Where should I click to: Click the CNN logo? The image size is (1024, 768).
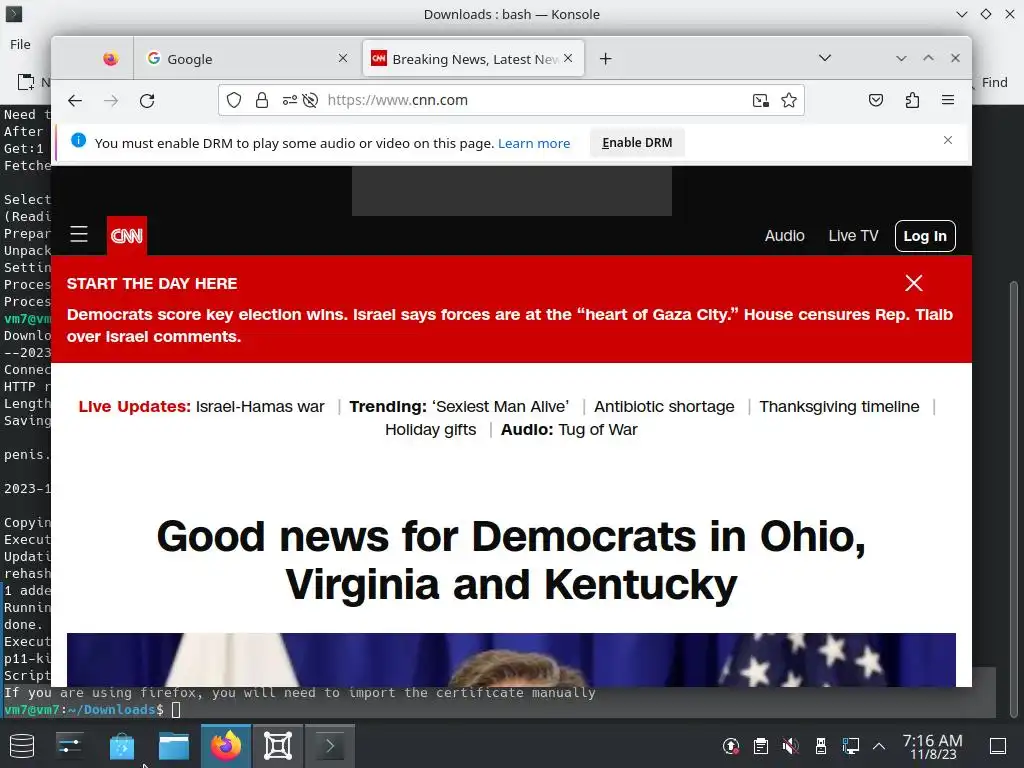[x=127, y=235]
